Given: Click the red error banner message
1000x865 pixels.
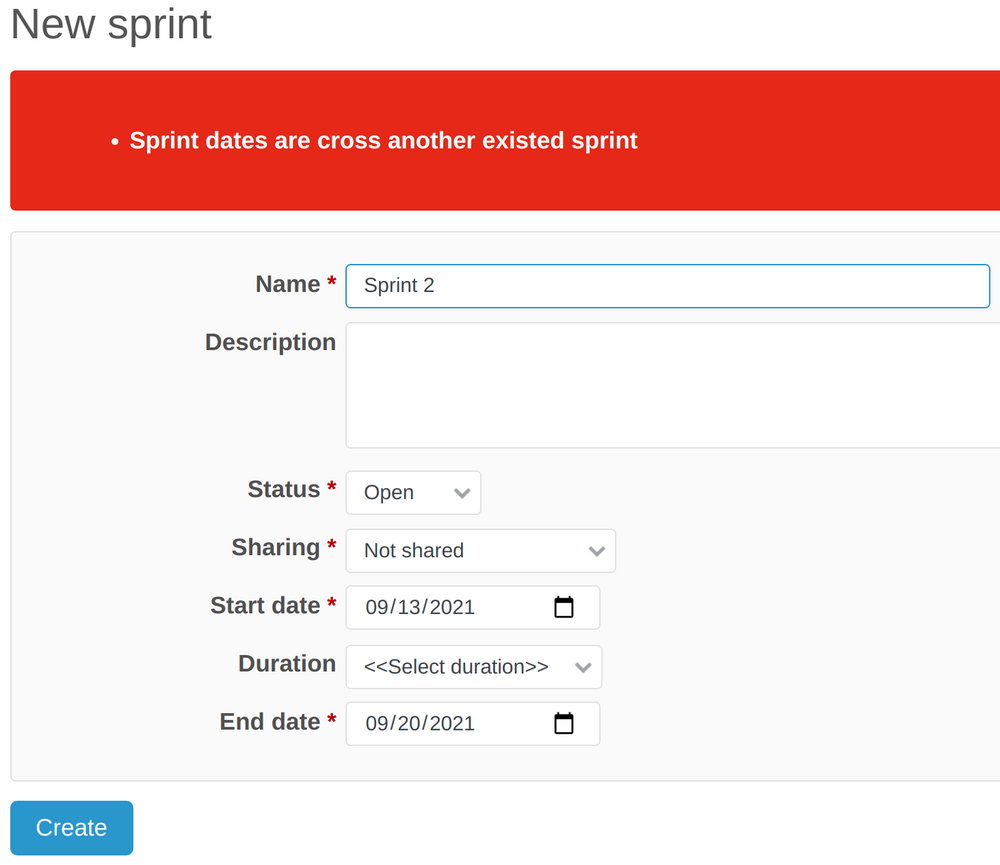Looking at the screenshot, I should pyautogui.click(x=383, y=140).
